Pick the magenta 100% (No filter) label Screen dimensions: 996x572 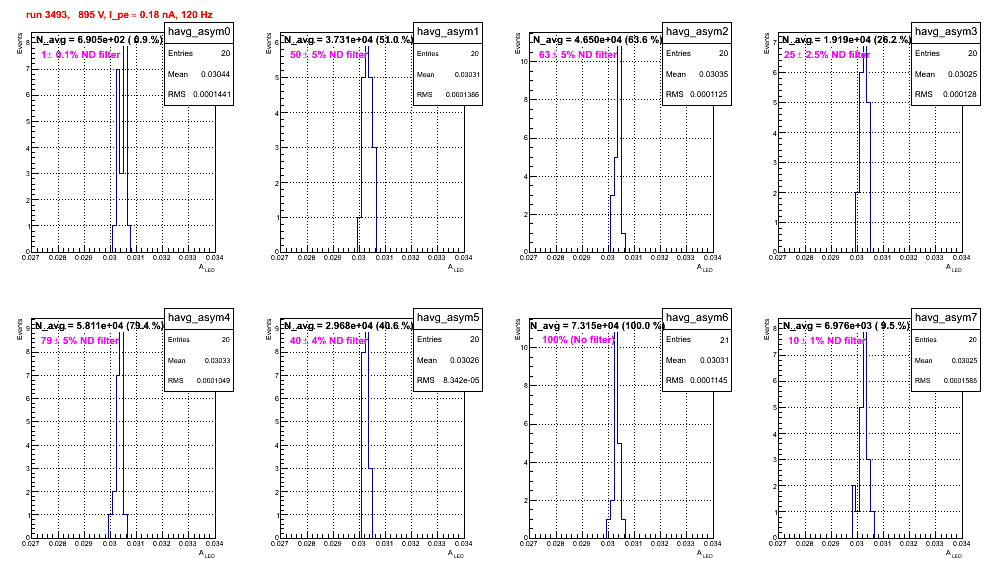click(579, 341)
